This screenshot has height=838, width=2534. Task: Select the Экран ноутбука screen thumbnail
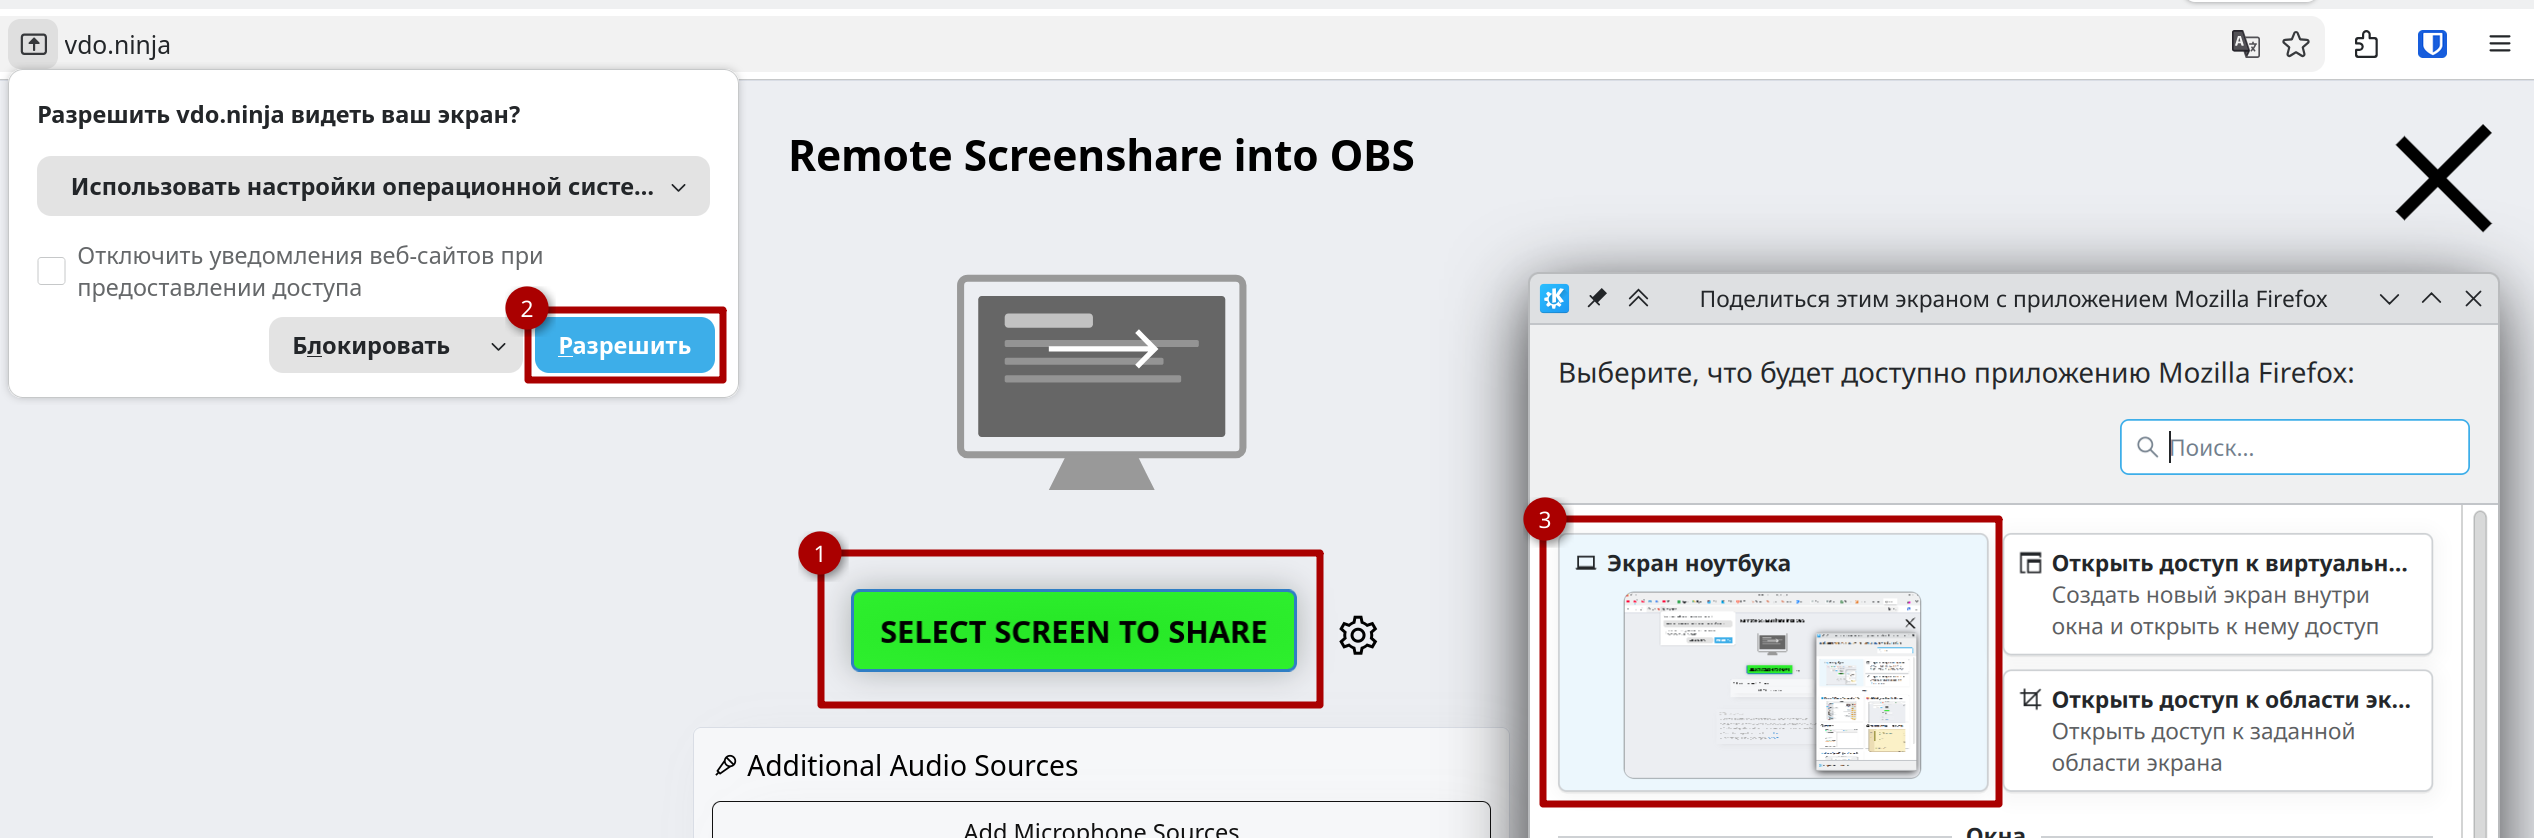[1772, 662]
